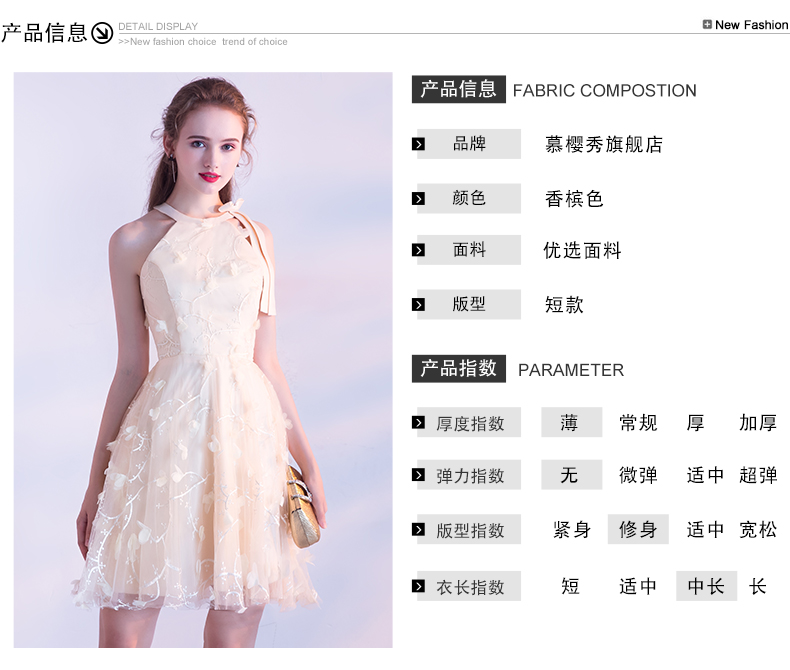Click the arrow icon beside 衣长指数
The image size is (790, 670).
418,586
